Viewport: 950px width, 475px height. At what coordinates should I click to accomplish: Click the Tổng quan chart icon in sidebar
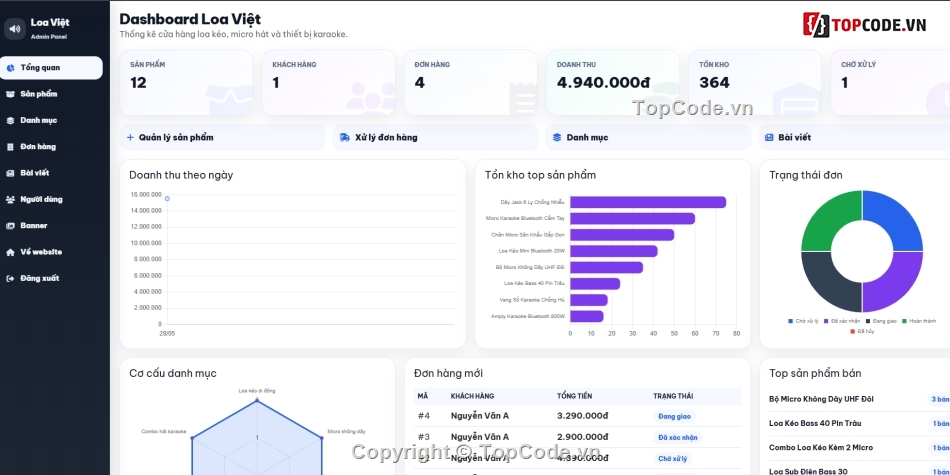point(10,68)
